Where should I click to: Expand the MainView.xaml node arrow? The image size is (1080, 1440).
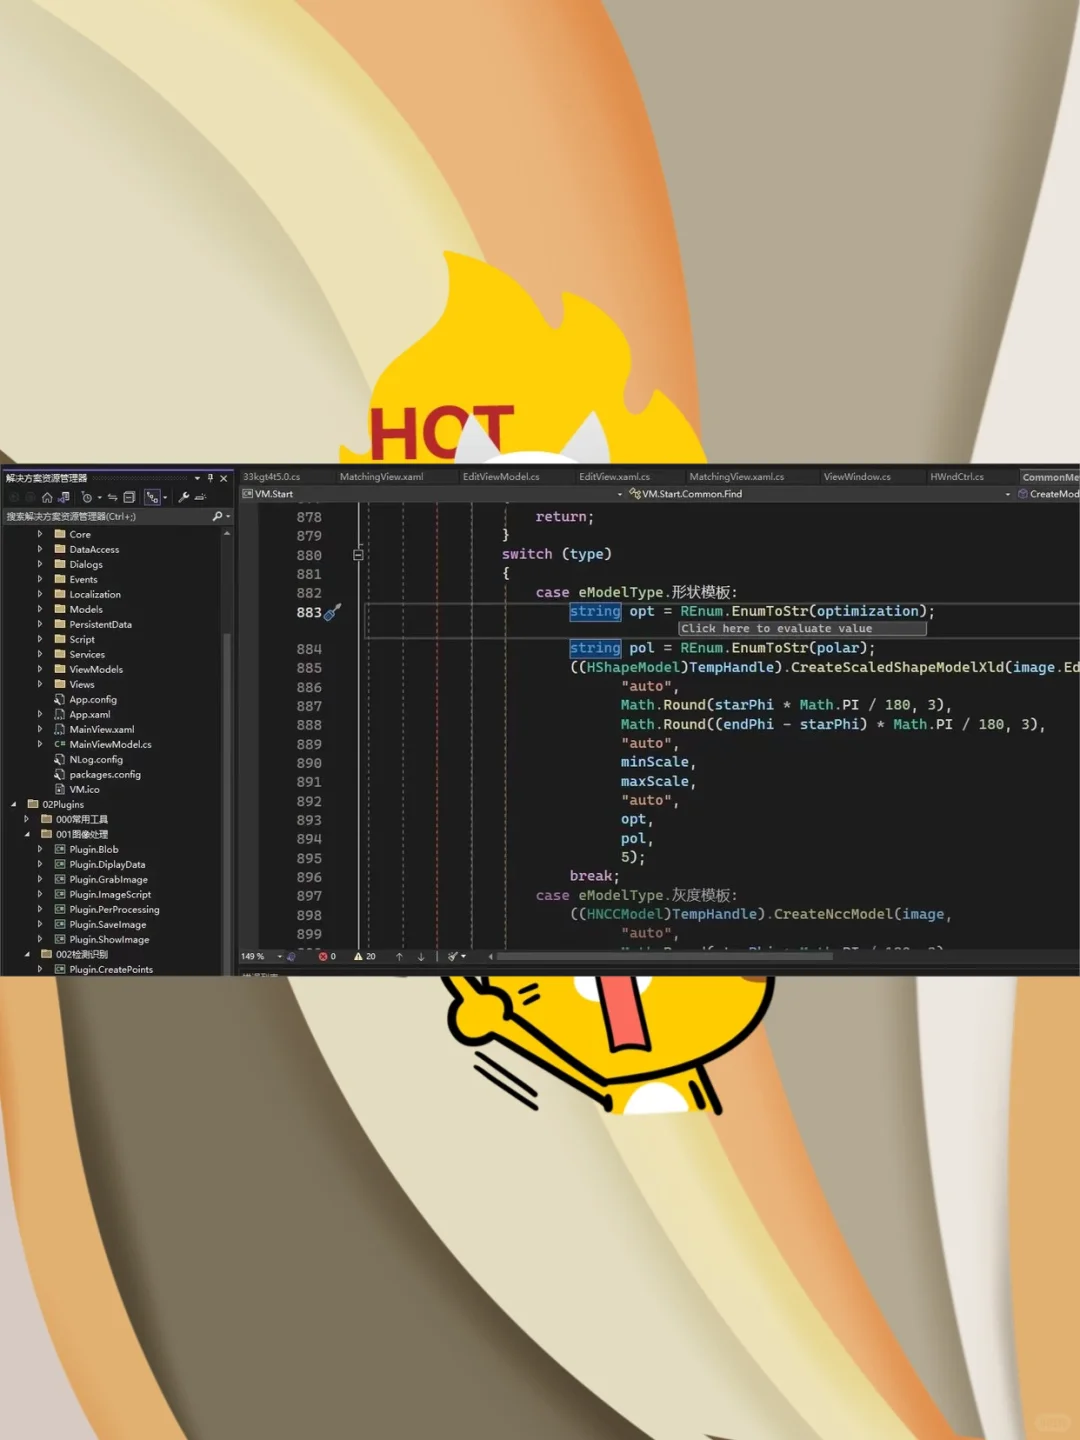click(x=40, y=729)
